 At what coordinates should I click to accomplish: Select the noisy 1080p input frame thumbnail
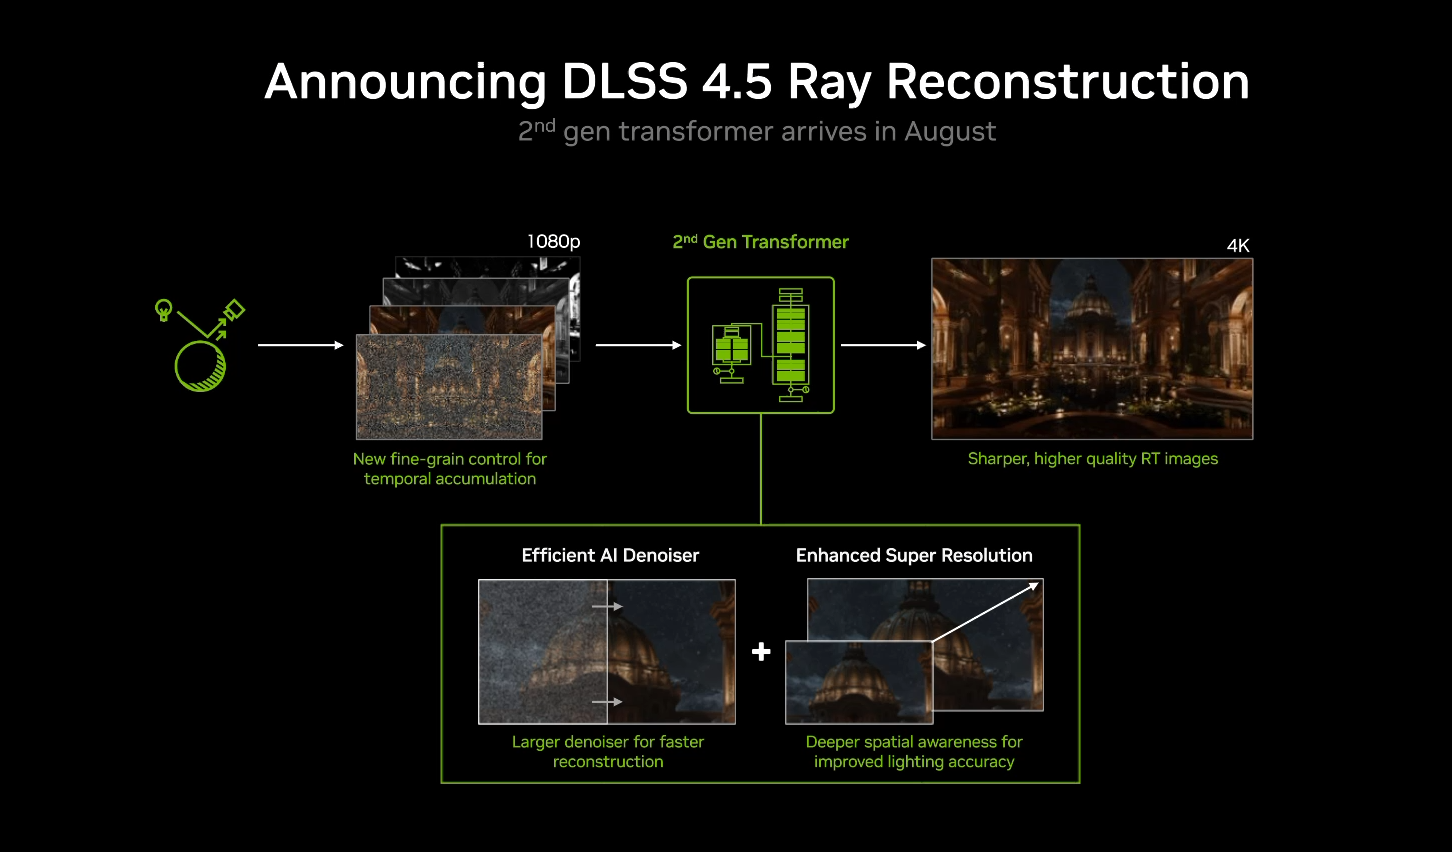tap(449, 386)
